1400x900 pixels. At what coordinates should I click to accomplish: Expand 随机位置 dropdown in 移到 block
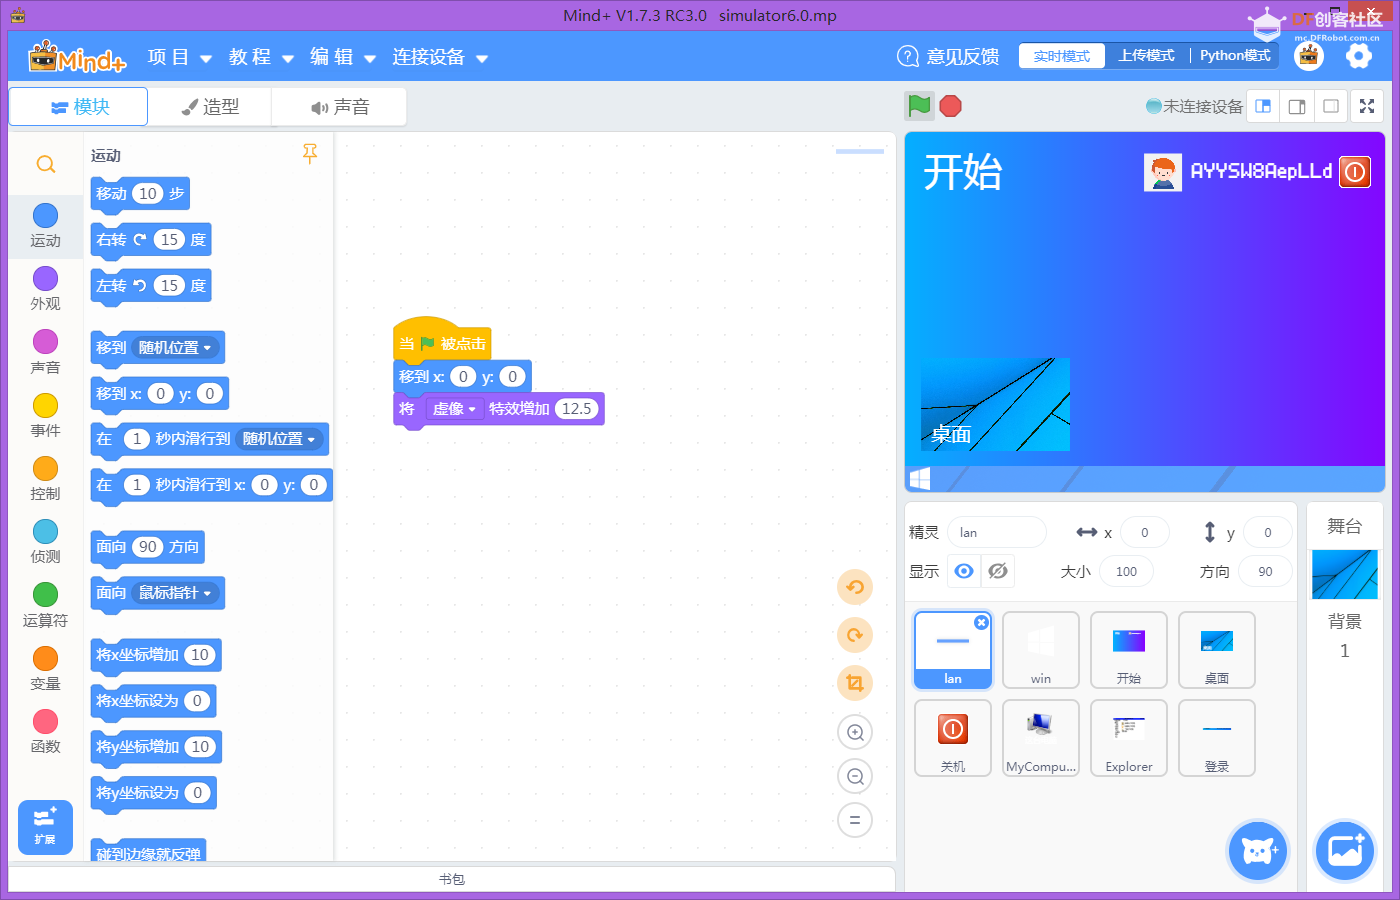(x=175, y=348)
